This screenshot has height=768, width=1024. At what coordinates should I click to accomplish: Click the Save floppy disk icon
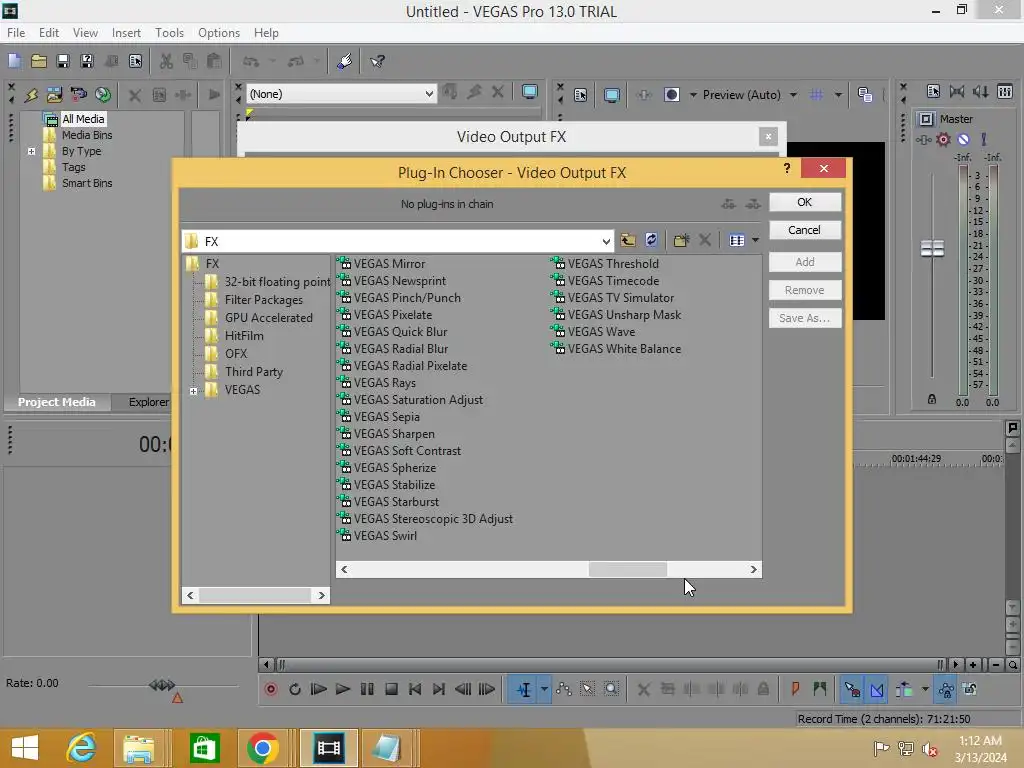pyautogui.click(x=63, y=61)
